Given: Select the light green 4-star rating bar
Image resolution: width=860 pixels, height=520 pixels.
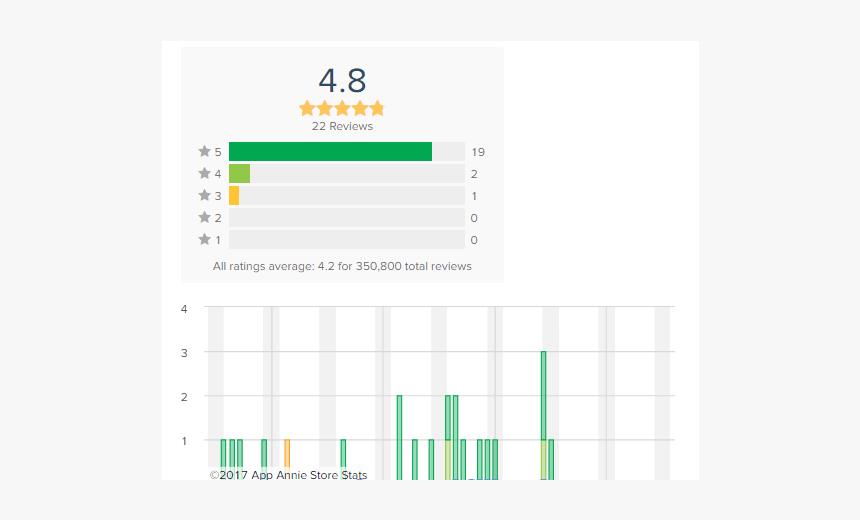Looking at the screenshot, I should tap(239, 174).
